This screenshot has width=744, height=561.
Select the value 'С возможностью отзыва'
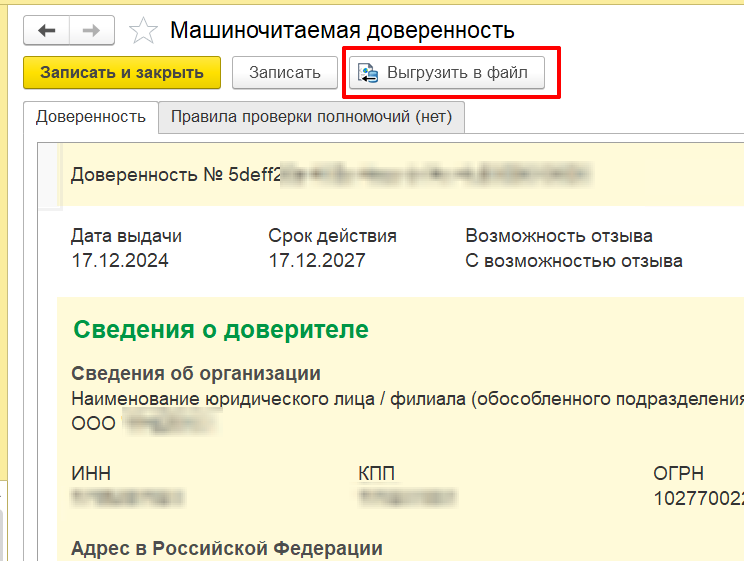tap(574, 261)
